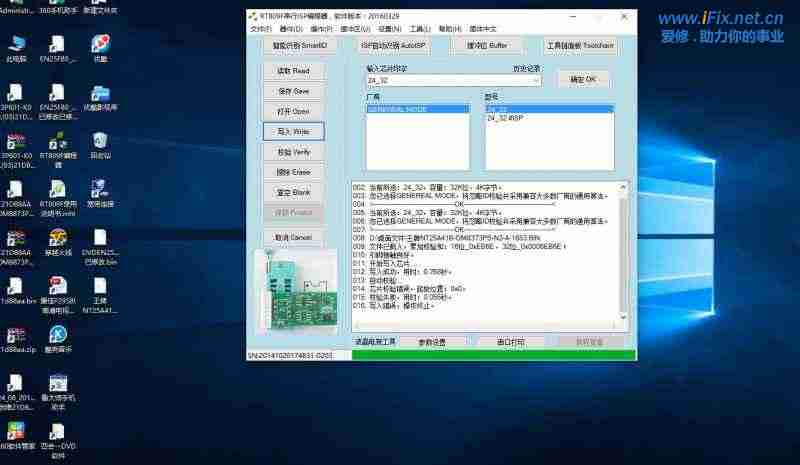Open the Recycle Bin desktop icon
The width and height of the screenshot is (800, 465).
pos(100,142)
